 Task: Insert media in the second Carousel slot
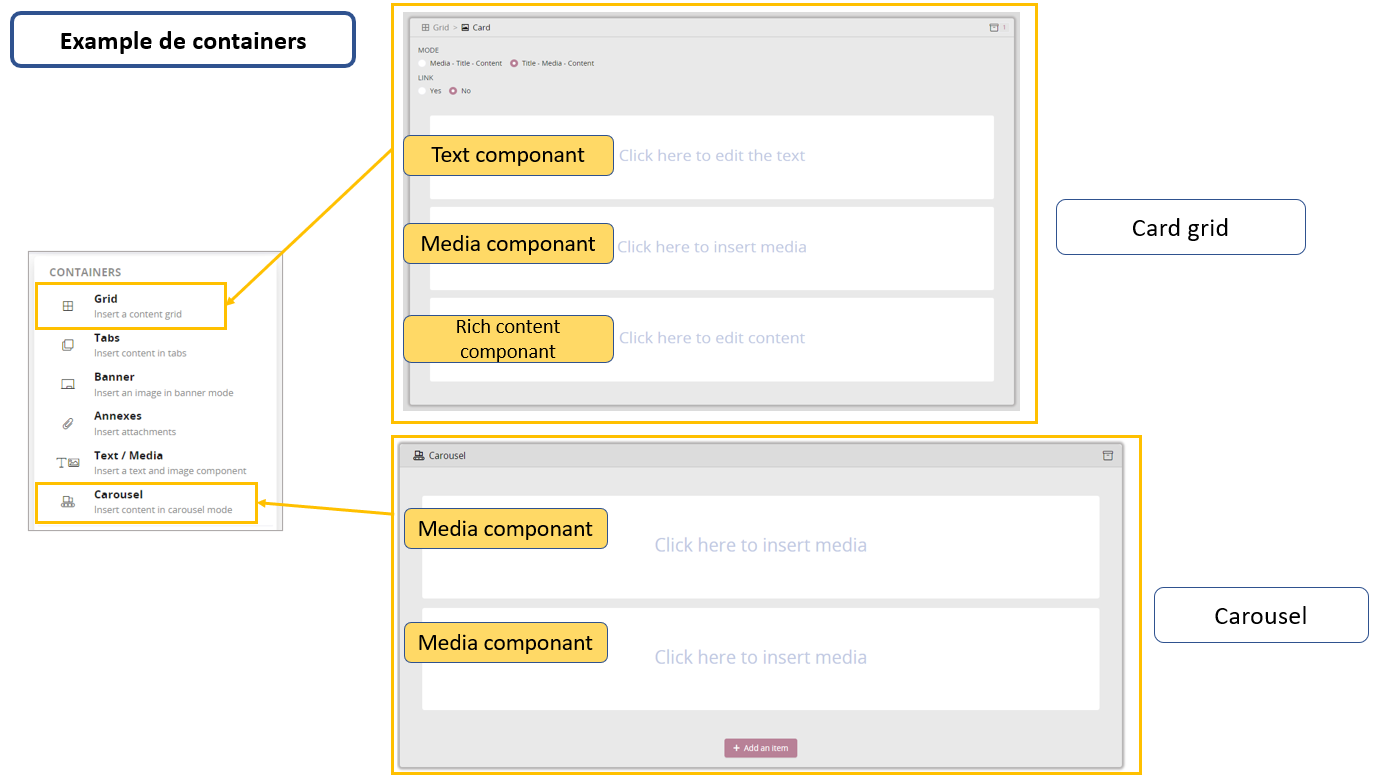(x=761, y=657)
